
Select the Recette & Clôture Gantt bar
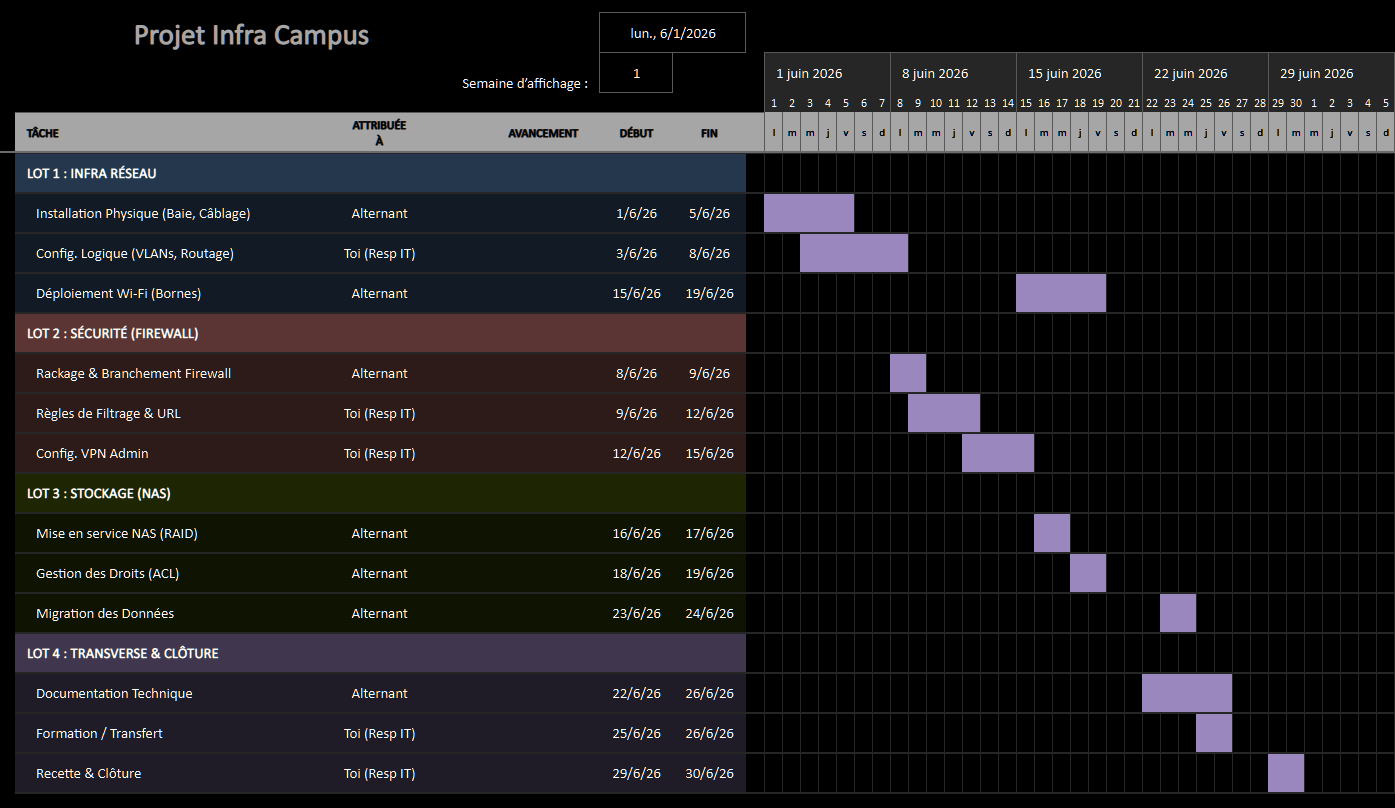coord(1286,773)
